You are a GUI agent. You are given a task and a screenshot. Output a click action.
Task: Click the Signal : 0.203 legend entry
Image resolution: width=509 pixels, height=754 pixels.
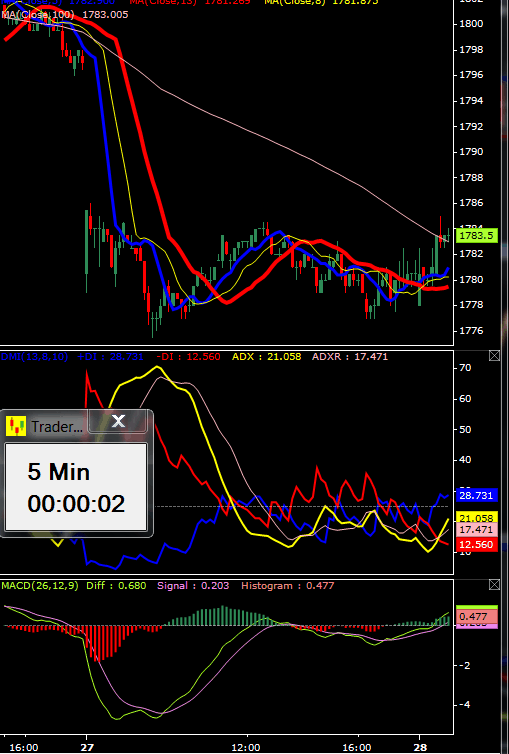point(193,586)
